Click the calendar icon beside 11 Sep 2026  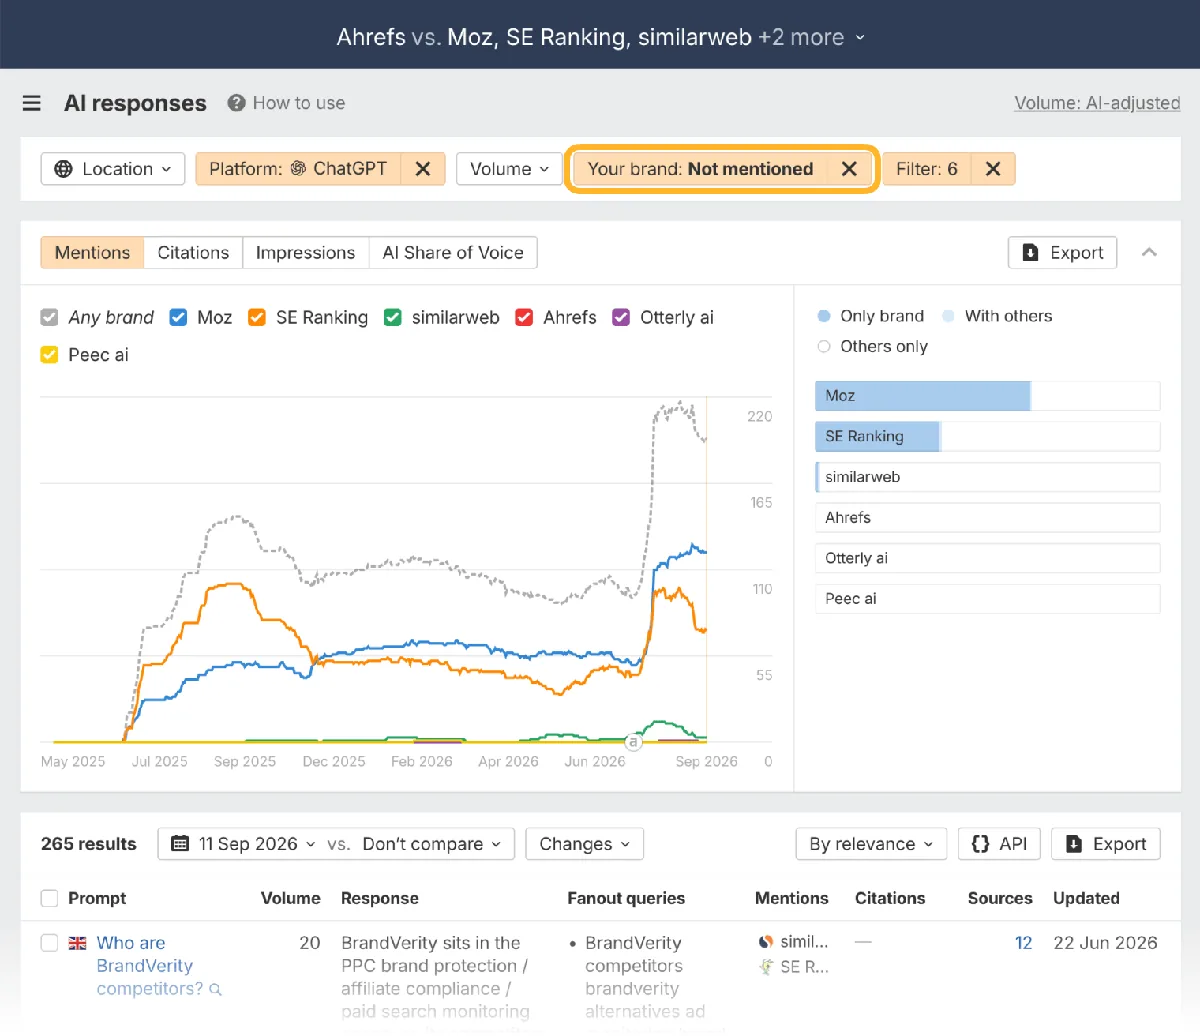[x=180, y=844]
